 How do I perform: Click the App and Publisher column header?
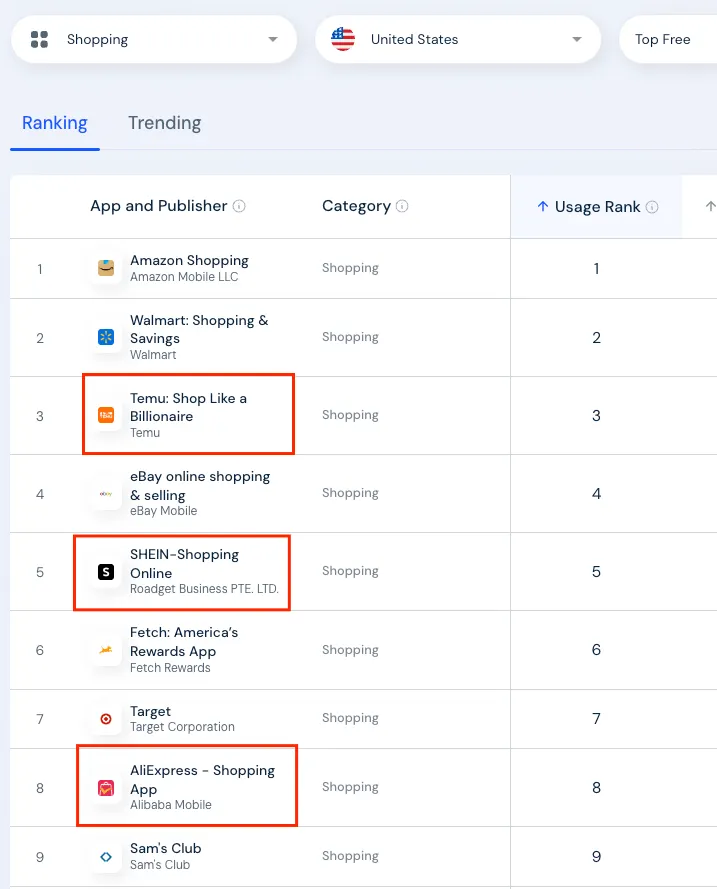pyautogui.click(x=159, y=206)
